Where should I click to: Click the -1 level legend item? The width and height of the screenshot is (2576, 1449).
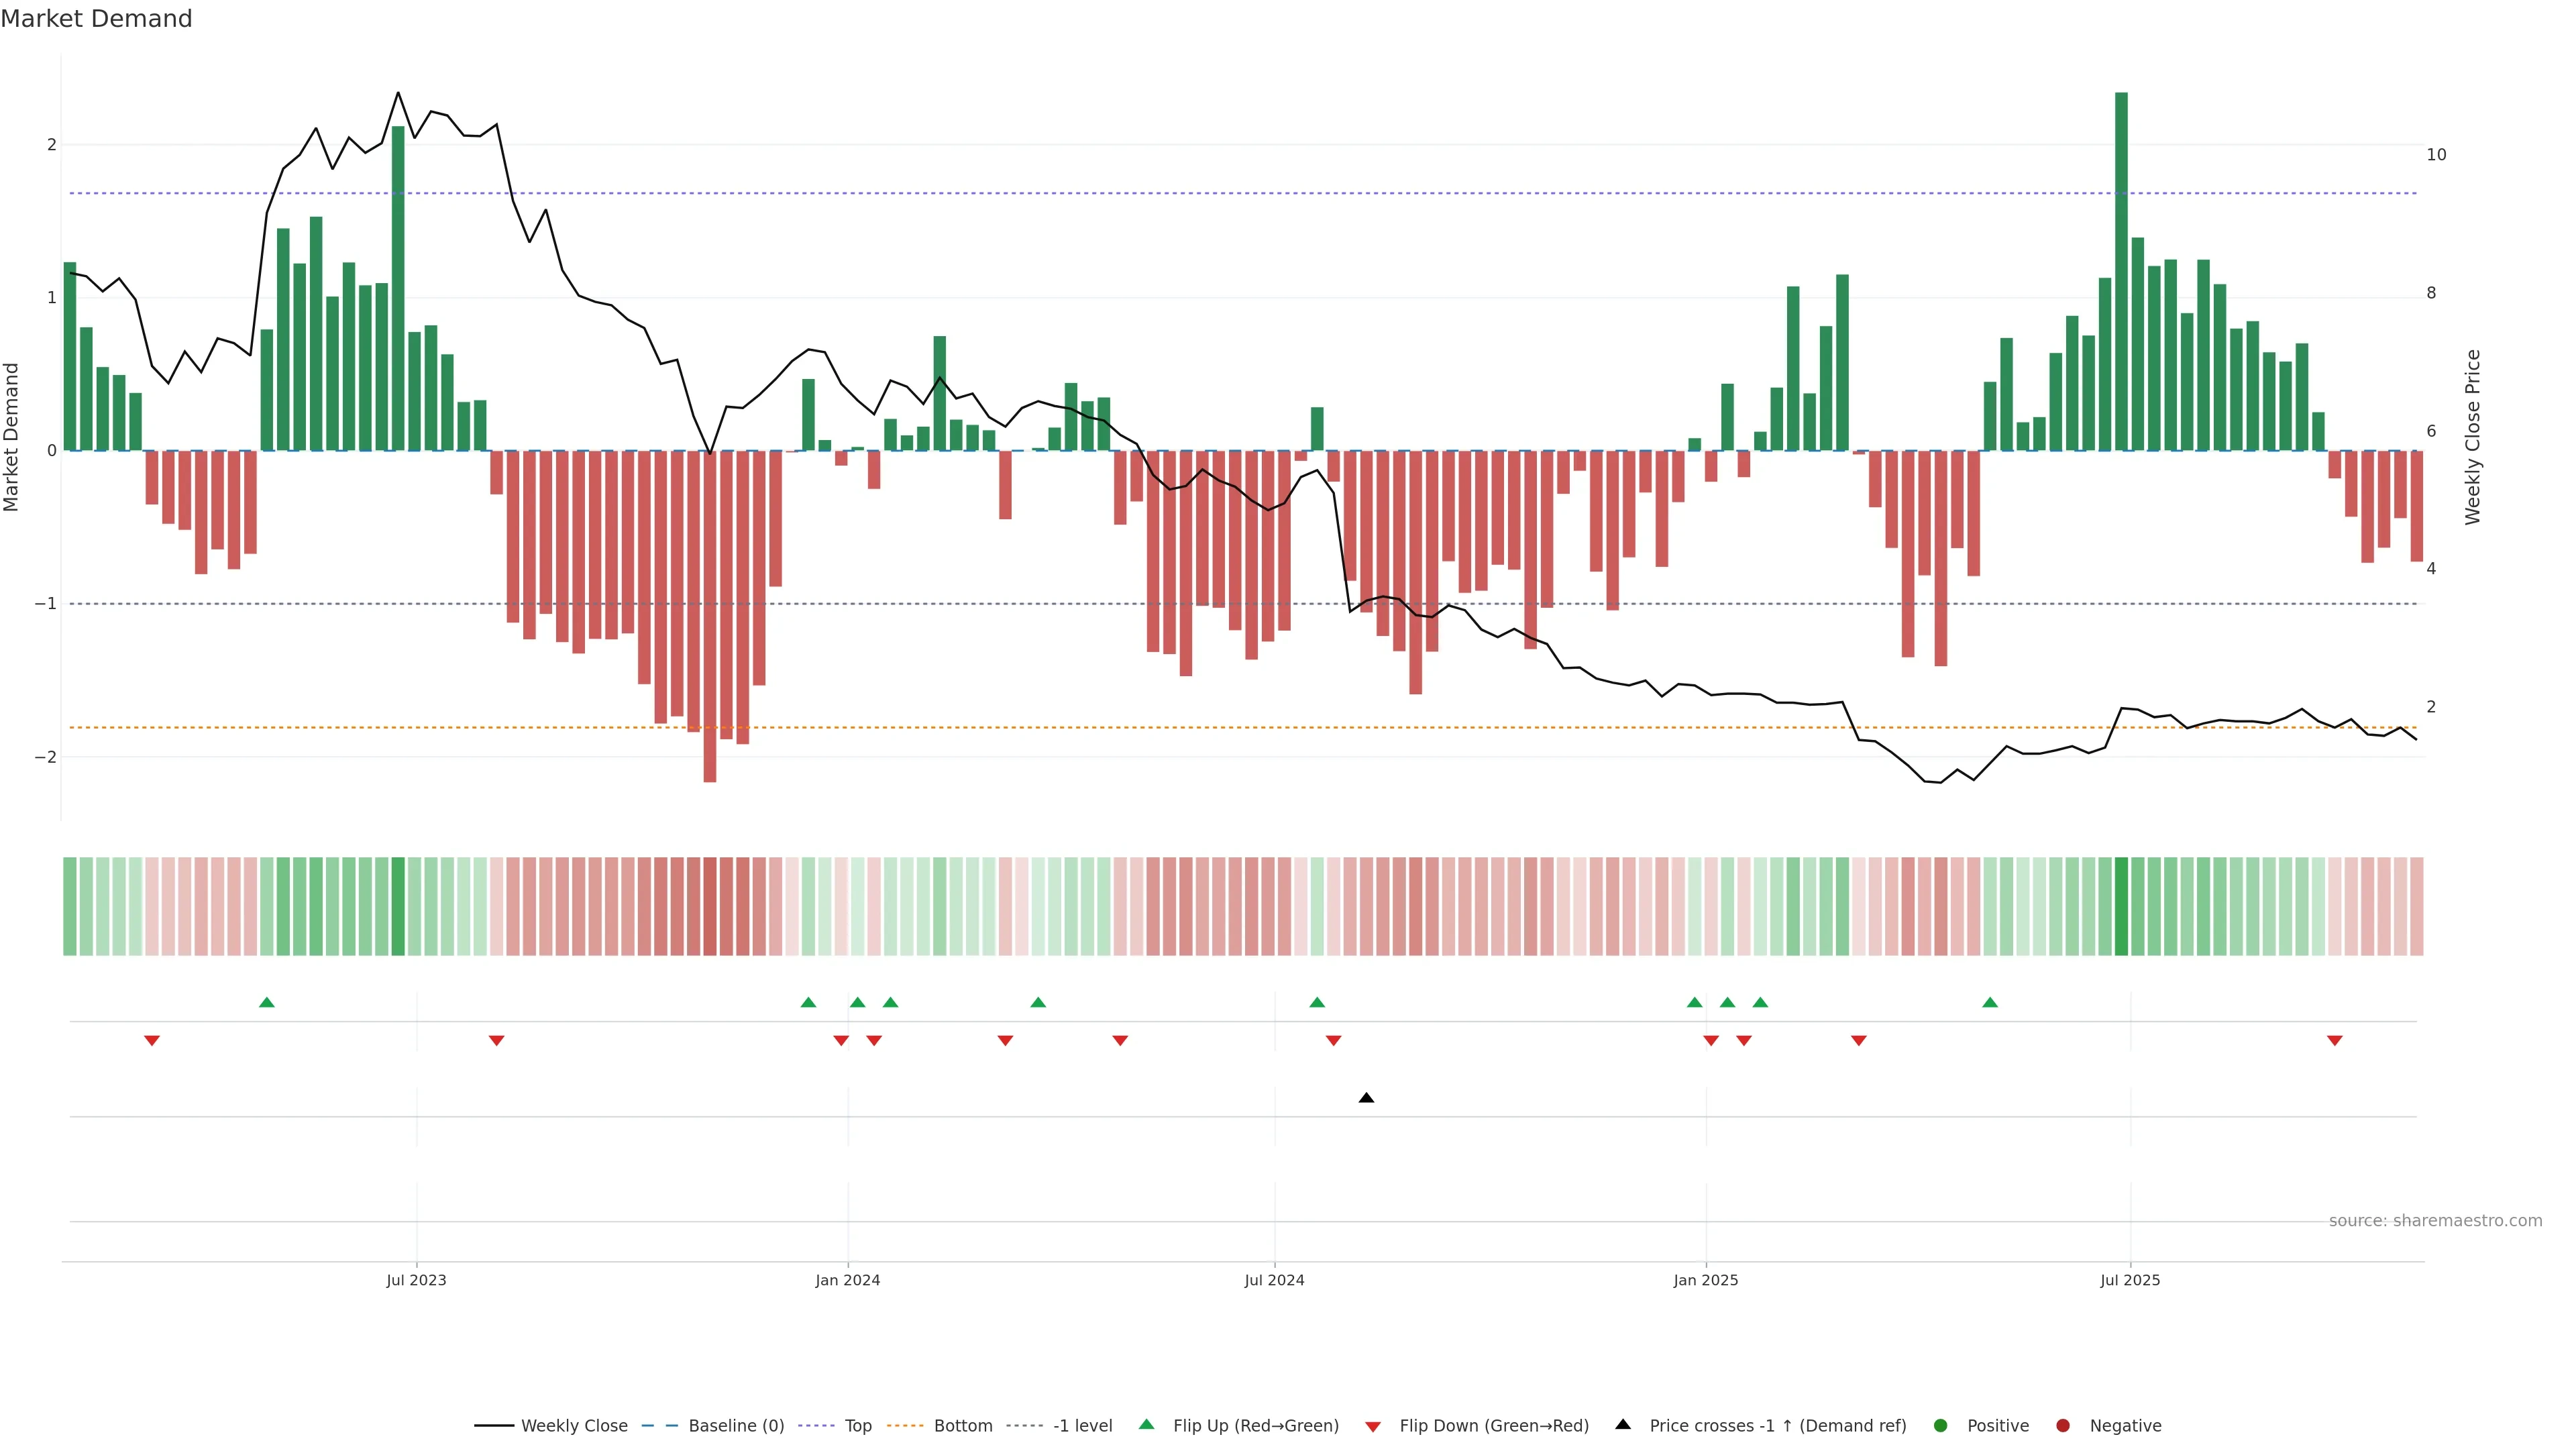click(x=1082, y=1425)
